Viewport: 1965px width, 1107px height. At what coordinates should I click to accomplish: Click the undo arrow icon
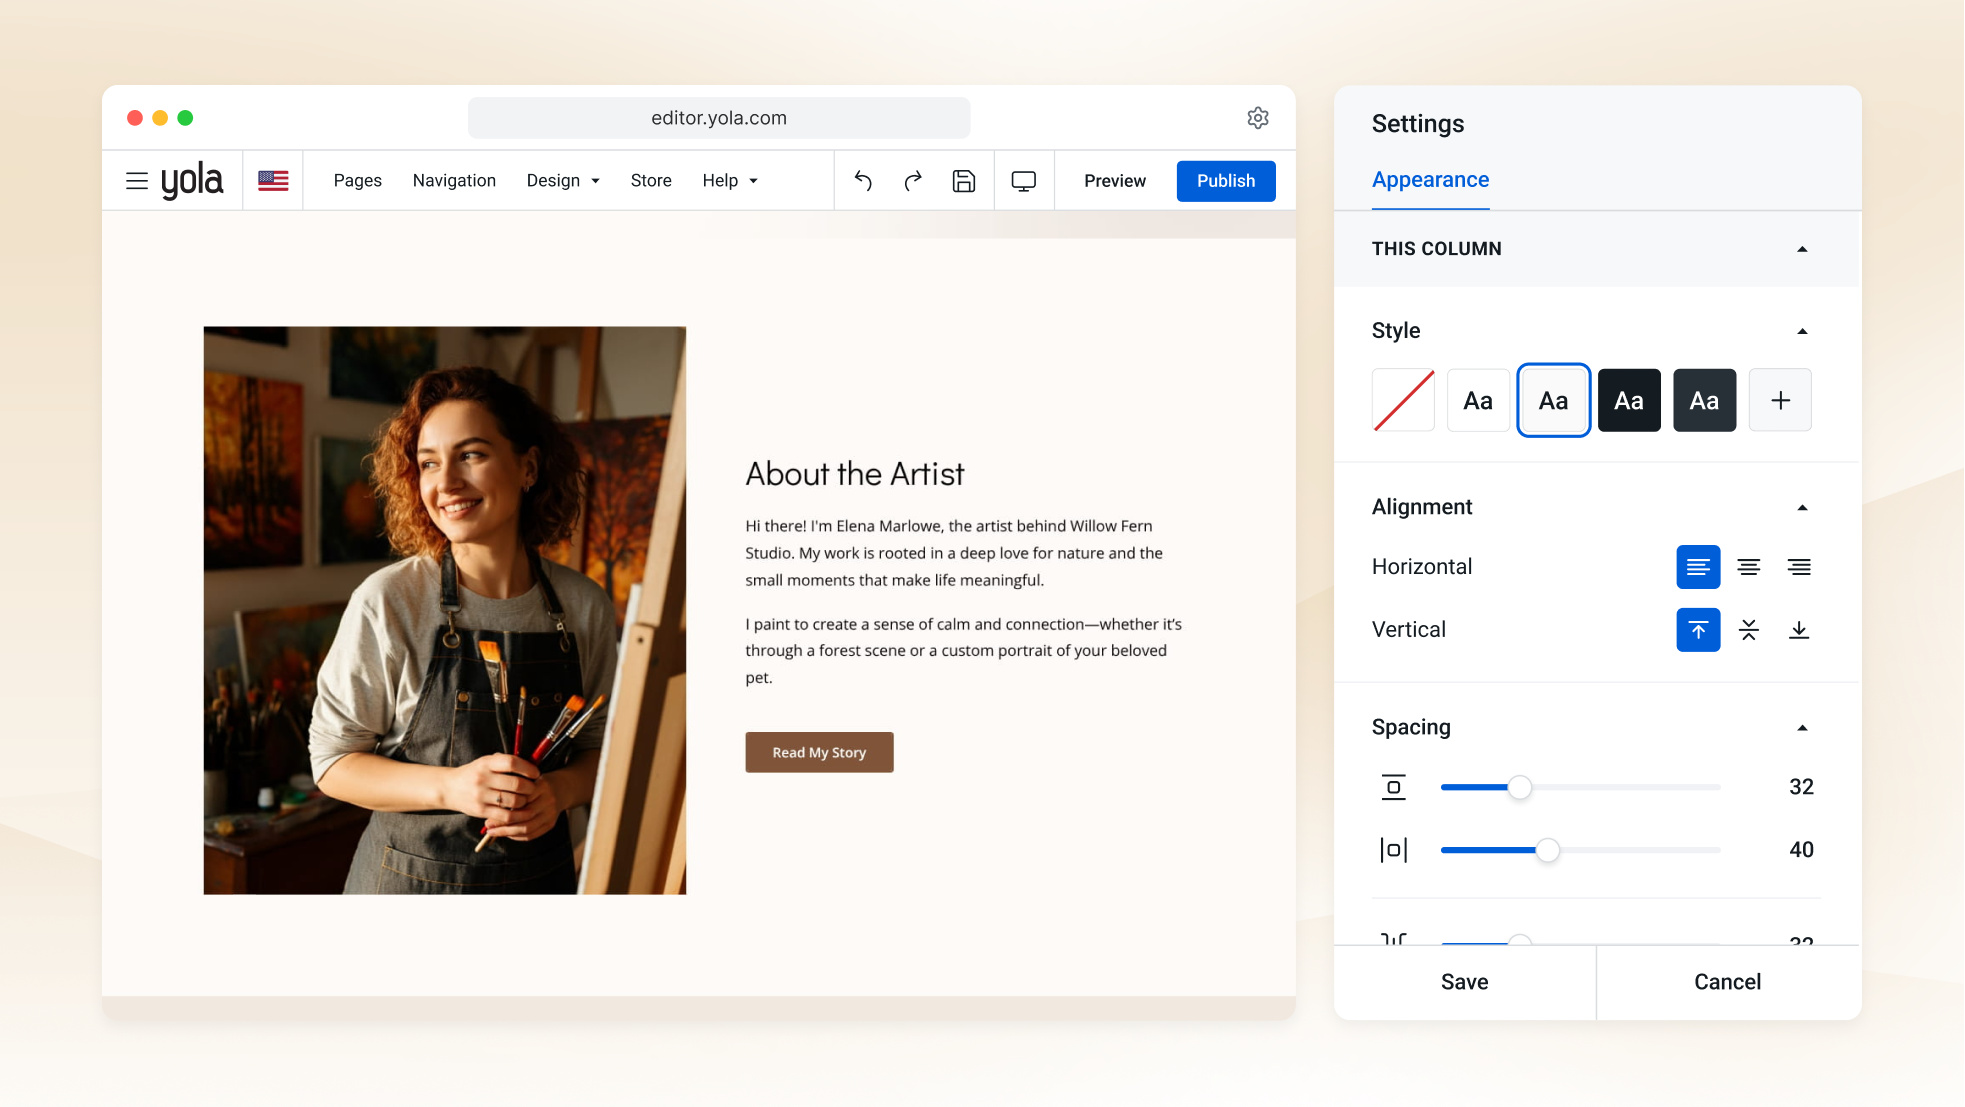863,181
